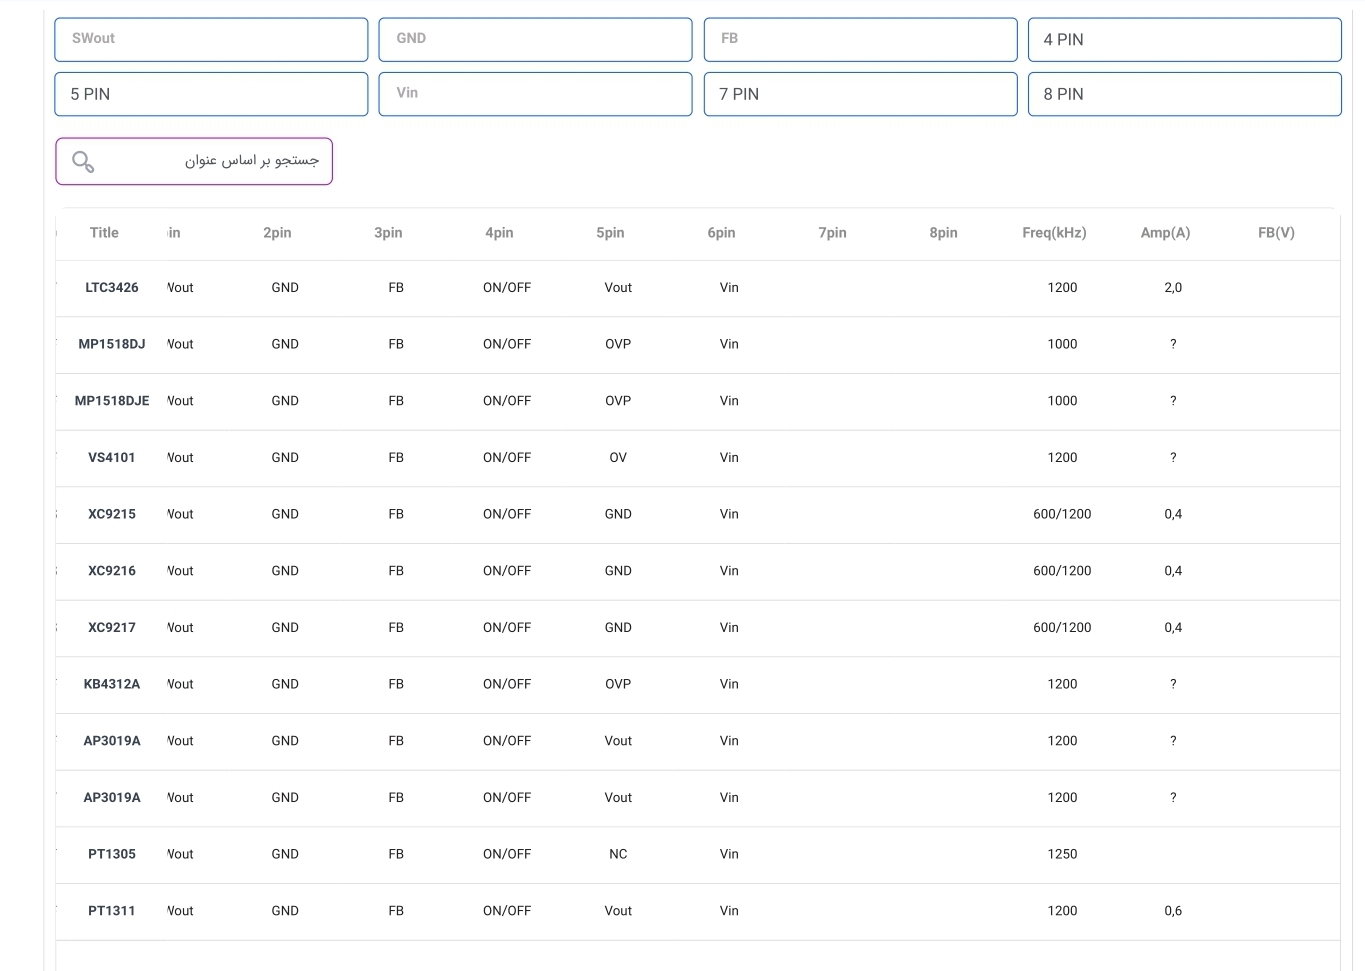Select the 7 PIN filter field
Viewport: 1365px width, 971px height.
coord(860,94)
